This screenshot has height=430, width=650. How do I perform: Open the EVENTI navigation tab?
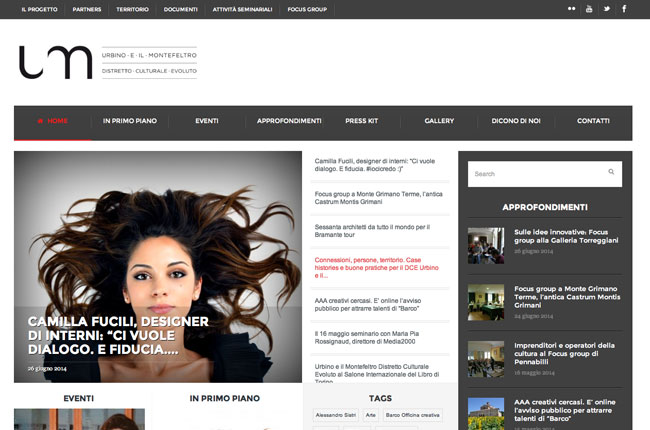[x=207, y=121]
